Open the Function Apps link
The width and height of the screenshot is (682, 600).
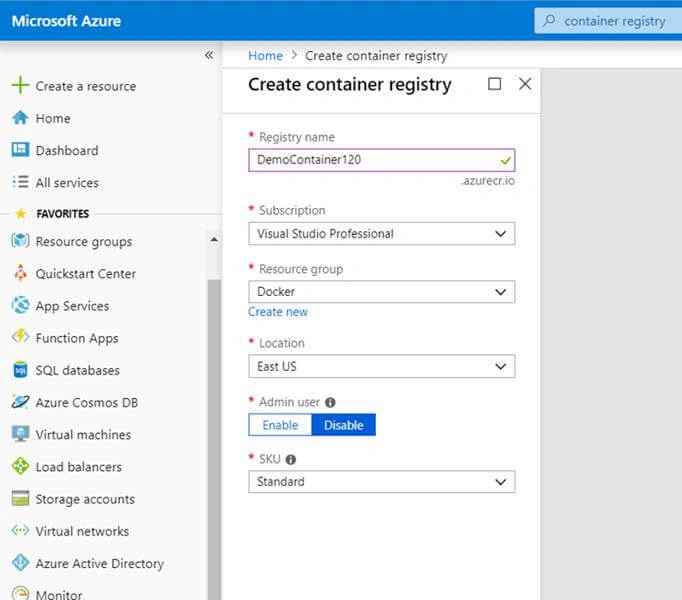77,339
